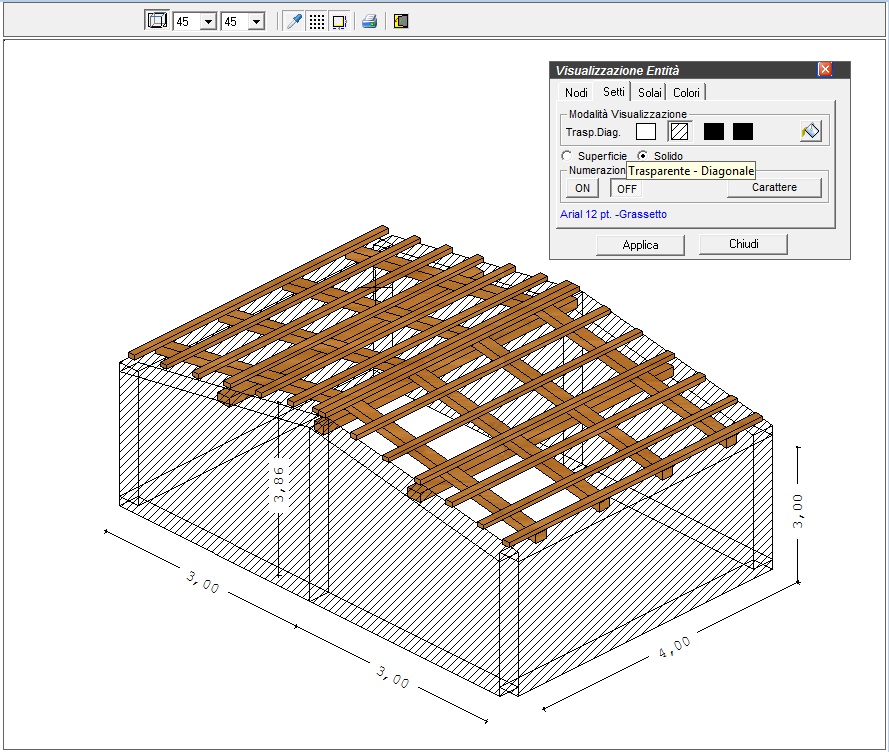This screenshot has width=889, height=752.
Task: Click the blue text "Arial 12 pt. -Grassetto"
Action: pos(613,214)
